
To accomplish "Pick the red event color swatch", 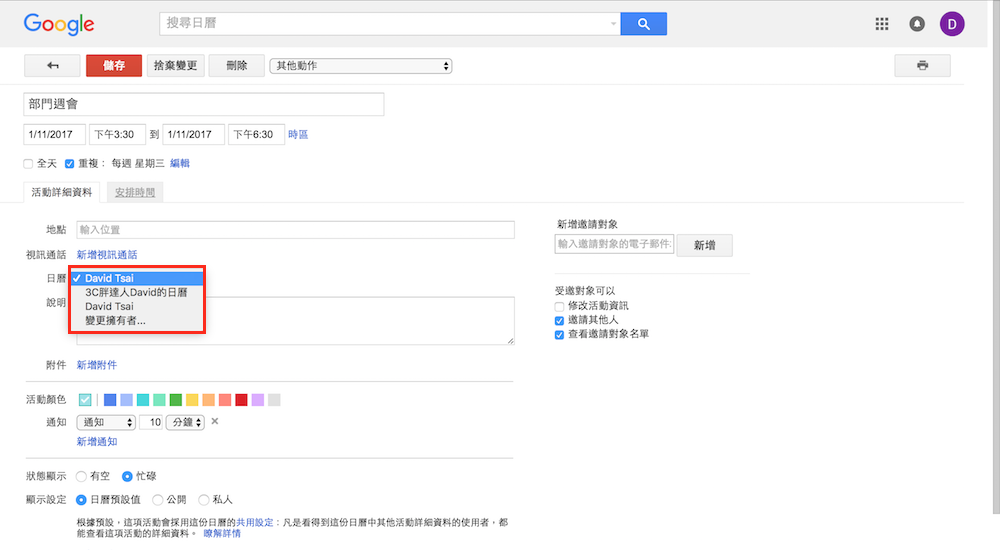I will 241,400.
